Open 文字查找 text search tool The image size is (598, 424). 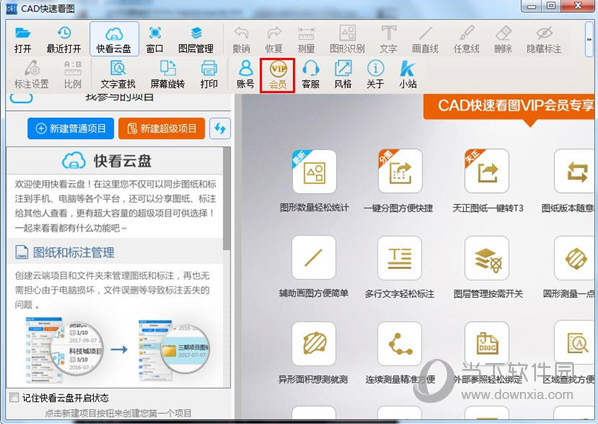[118, 74]
